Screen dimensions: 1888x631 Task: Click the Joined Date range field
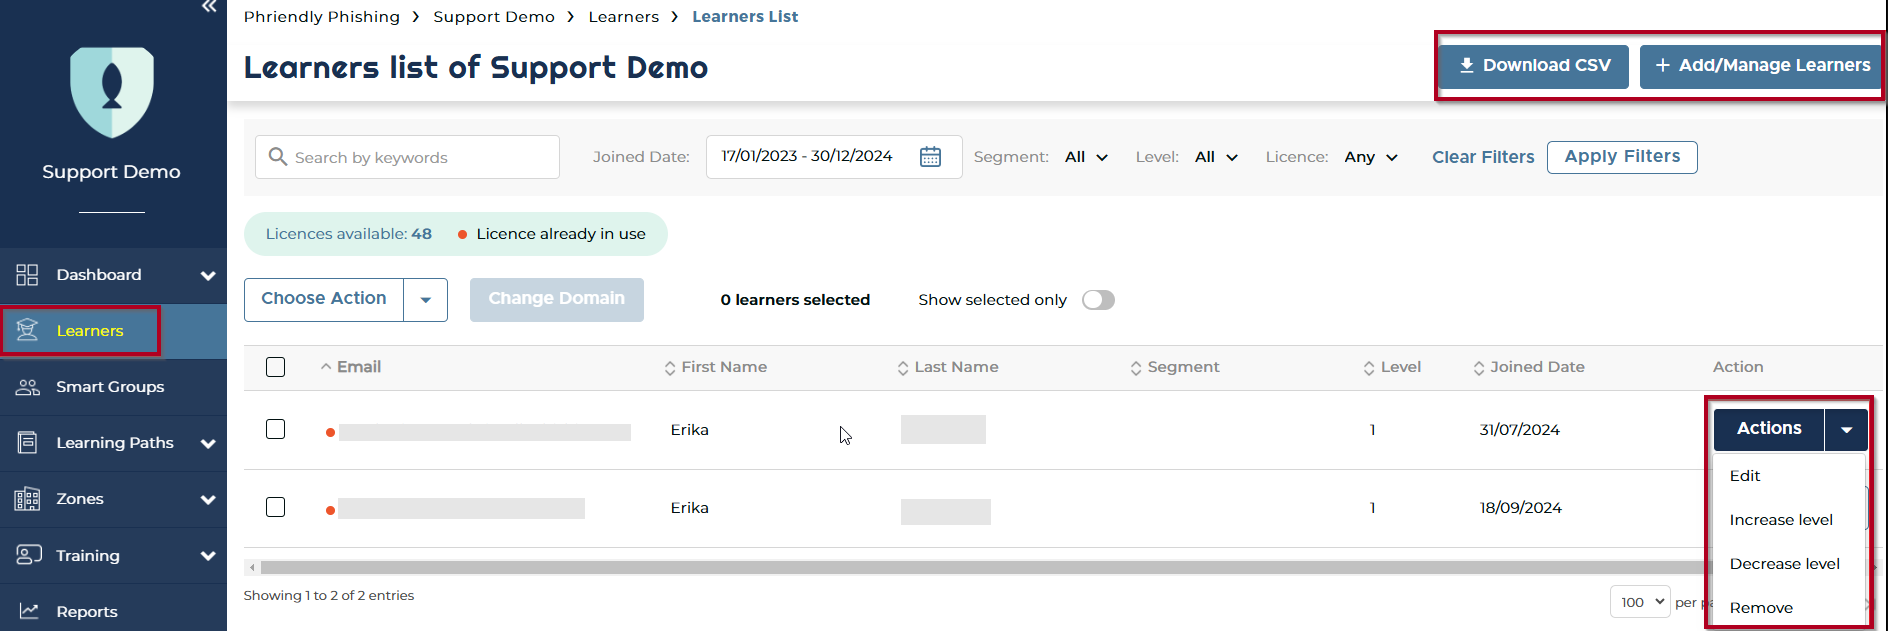834,157
